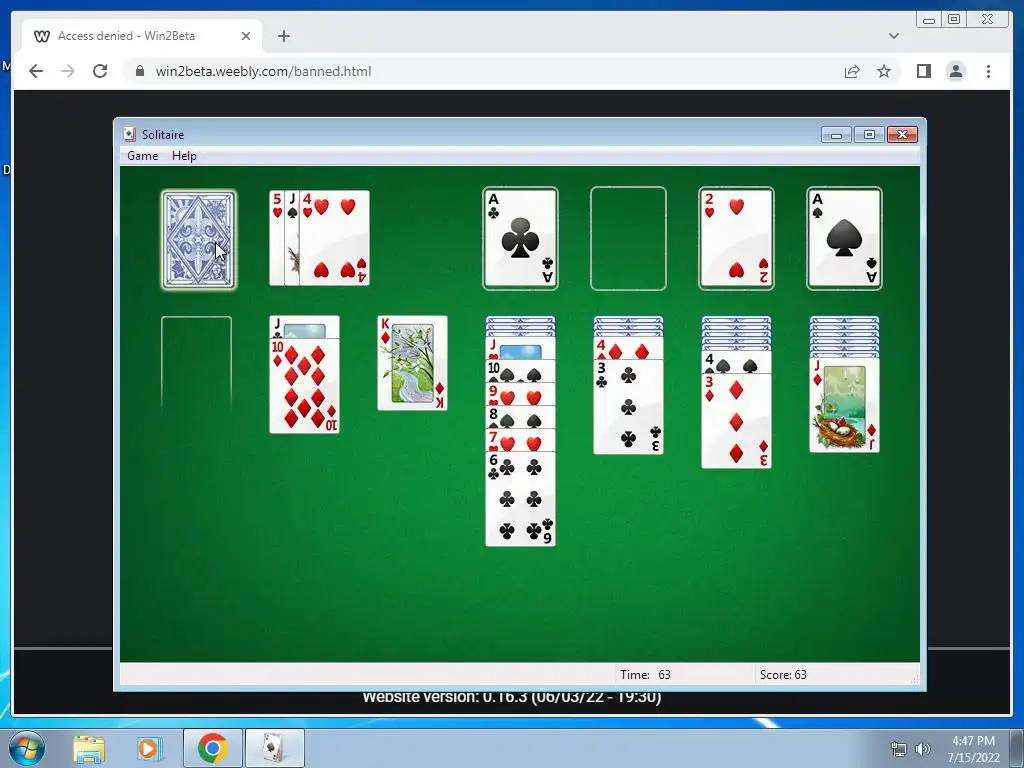Image resolution: width=1024 pixels, height=768 pixels.
Task: Close the Access denied browser tab
Action: [x=246, y=36]
